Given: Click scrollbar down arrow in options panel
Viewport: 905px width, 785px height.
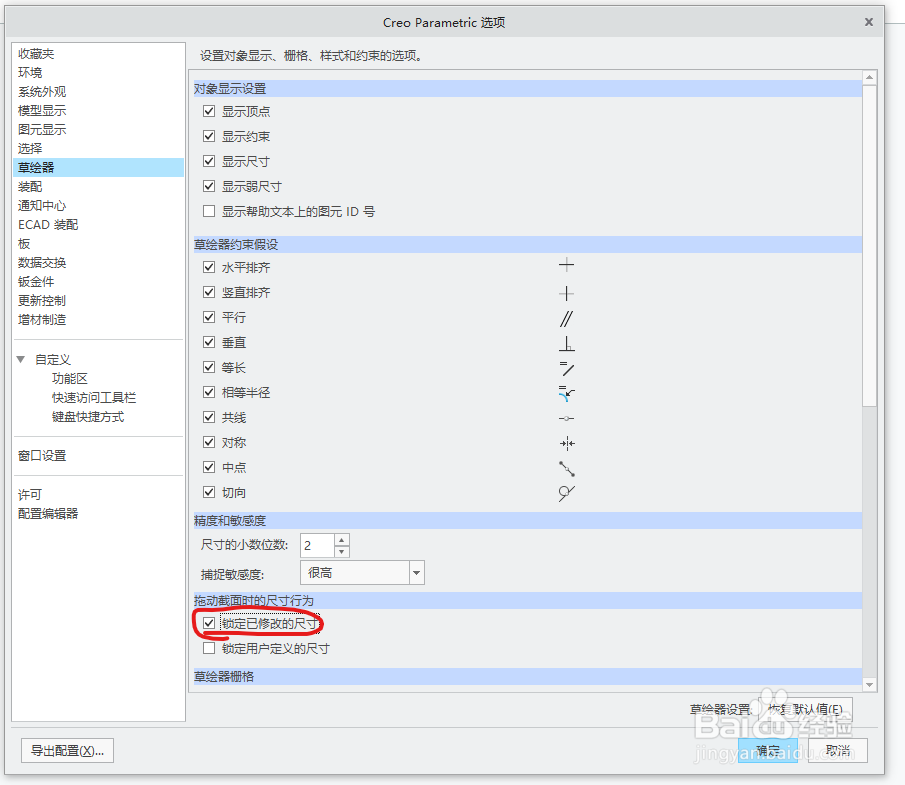Looking at the screenshot, I should click(869, 685).
